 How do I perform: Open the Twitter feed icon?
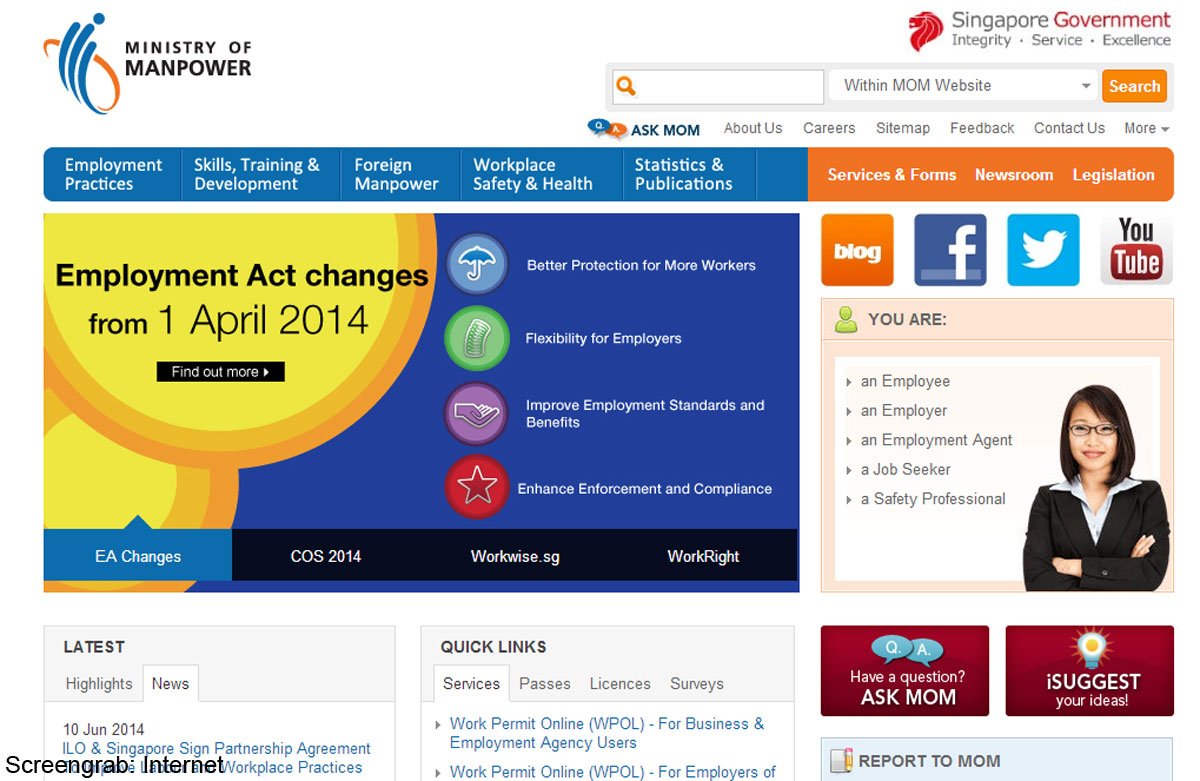(1043, 250)
